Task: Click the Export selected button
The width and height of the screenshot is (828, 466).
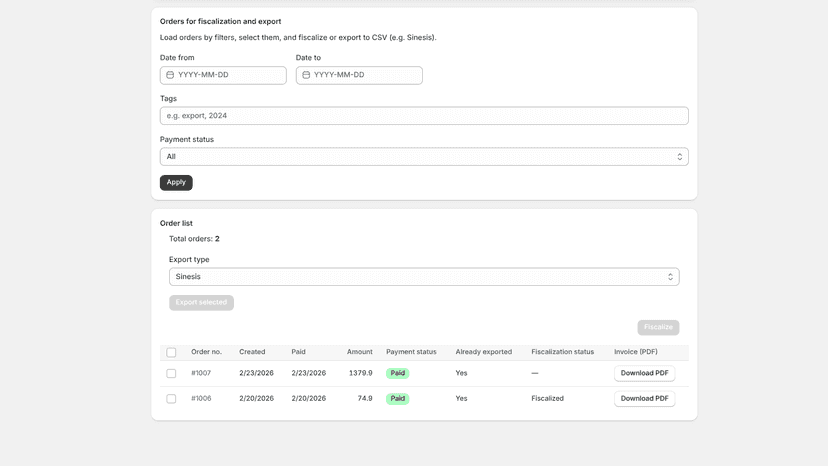Action: [x=201, y=303]
